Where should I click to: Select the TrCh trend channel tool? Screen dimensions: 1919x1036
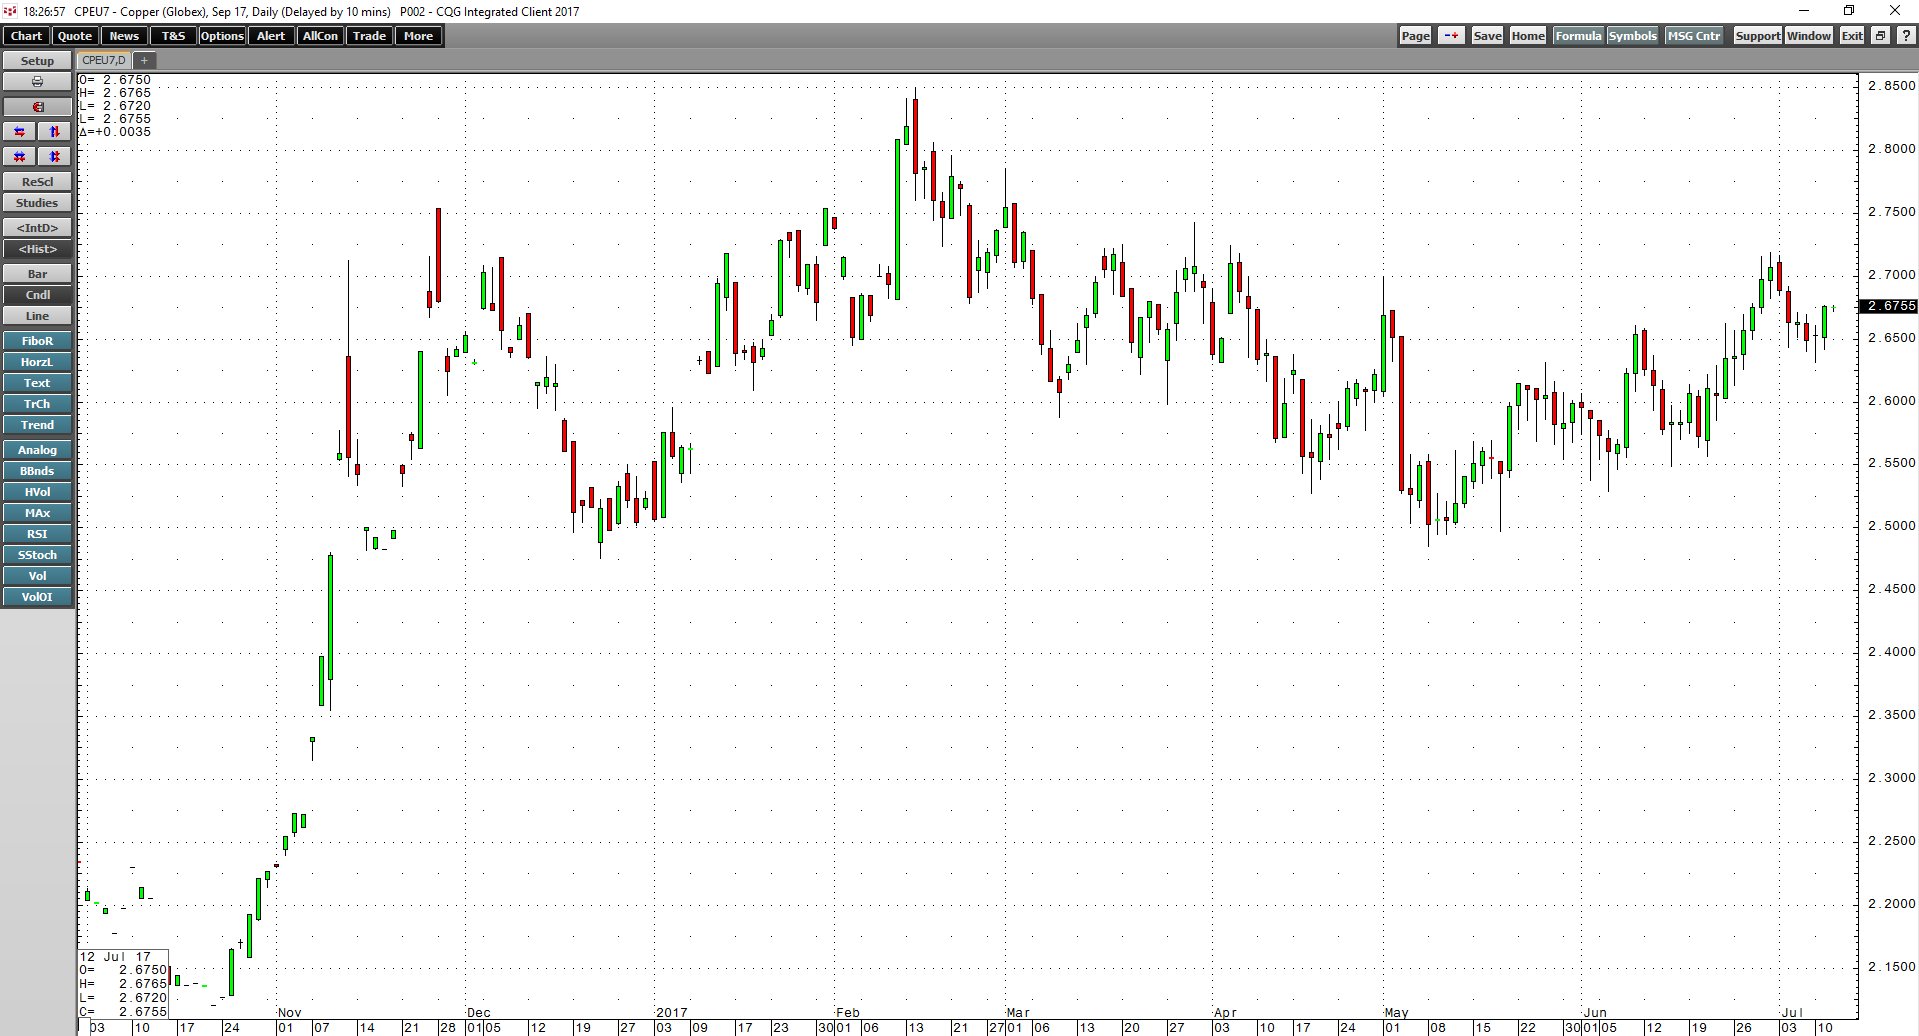click(x=37, y=404)
